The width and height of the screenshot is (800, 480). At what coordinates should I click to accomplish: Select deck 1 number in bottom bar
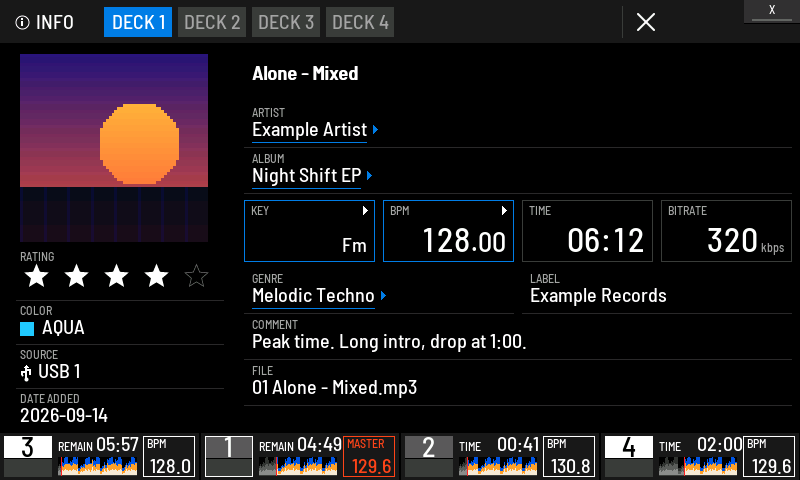pos(229,447)
